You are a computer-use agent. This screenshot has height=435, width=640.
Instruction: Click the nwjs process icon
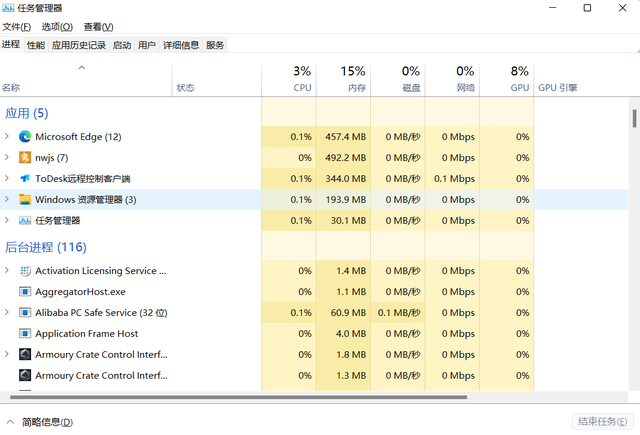click(25, 158)
